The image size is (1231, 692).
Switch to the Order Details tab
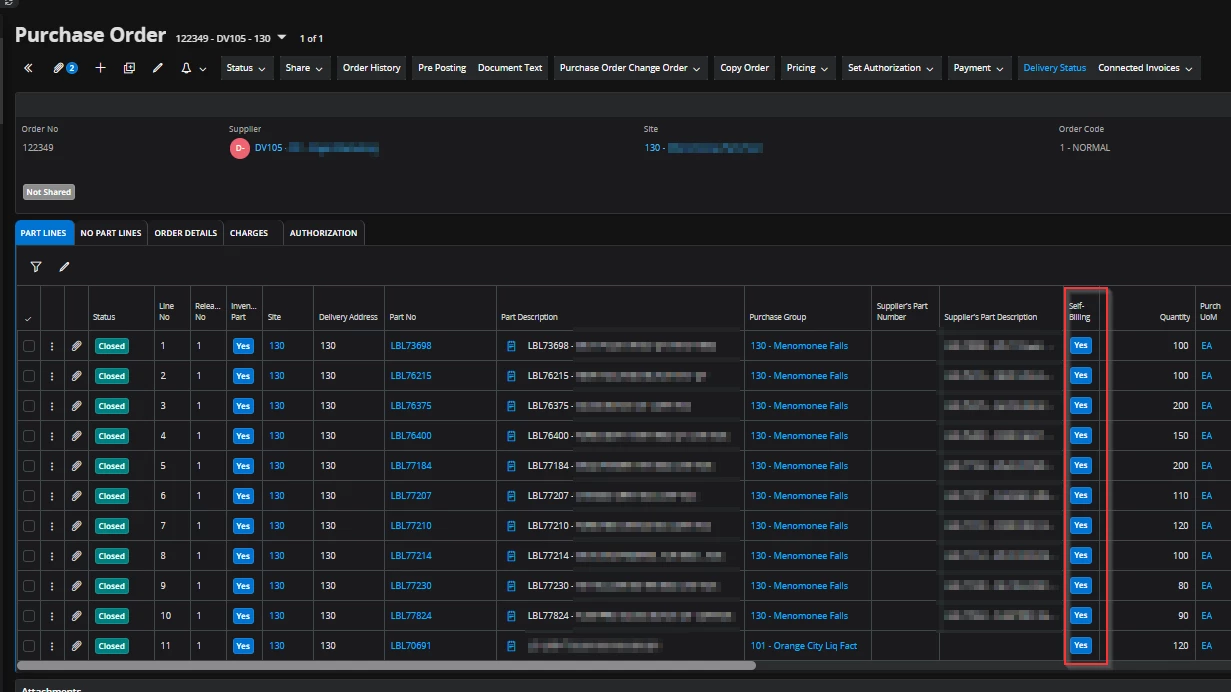click(185, 233)
